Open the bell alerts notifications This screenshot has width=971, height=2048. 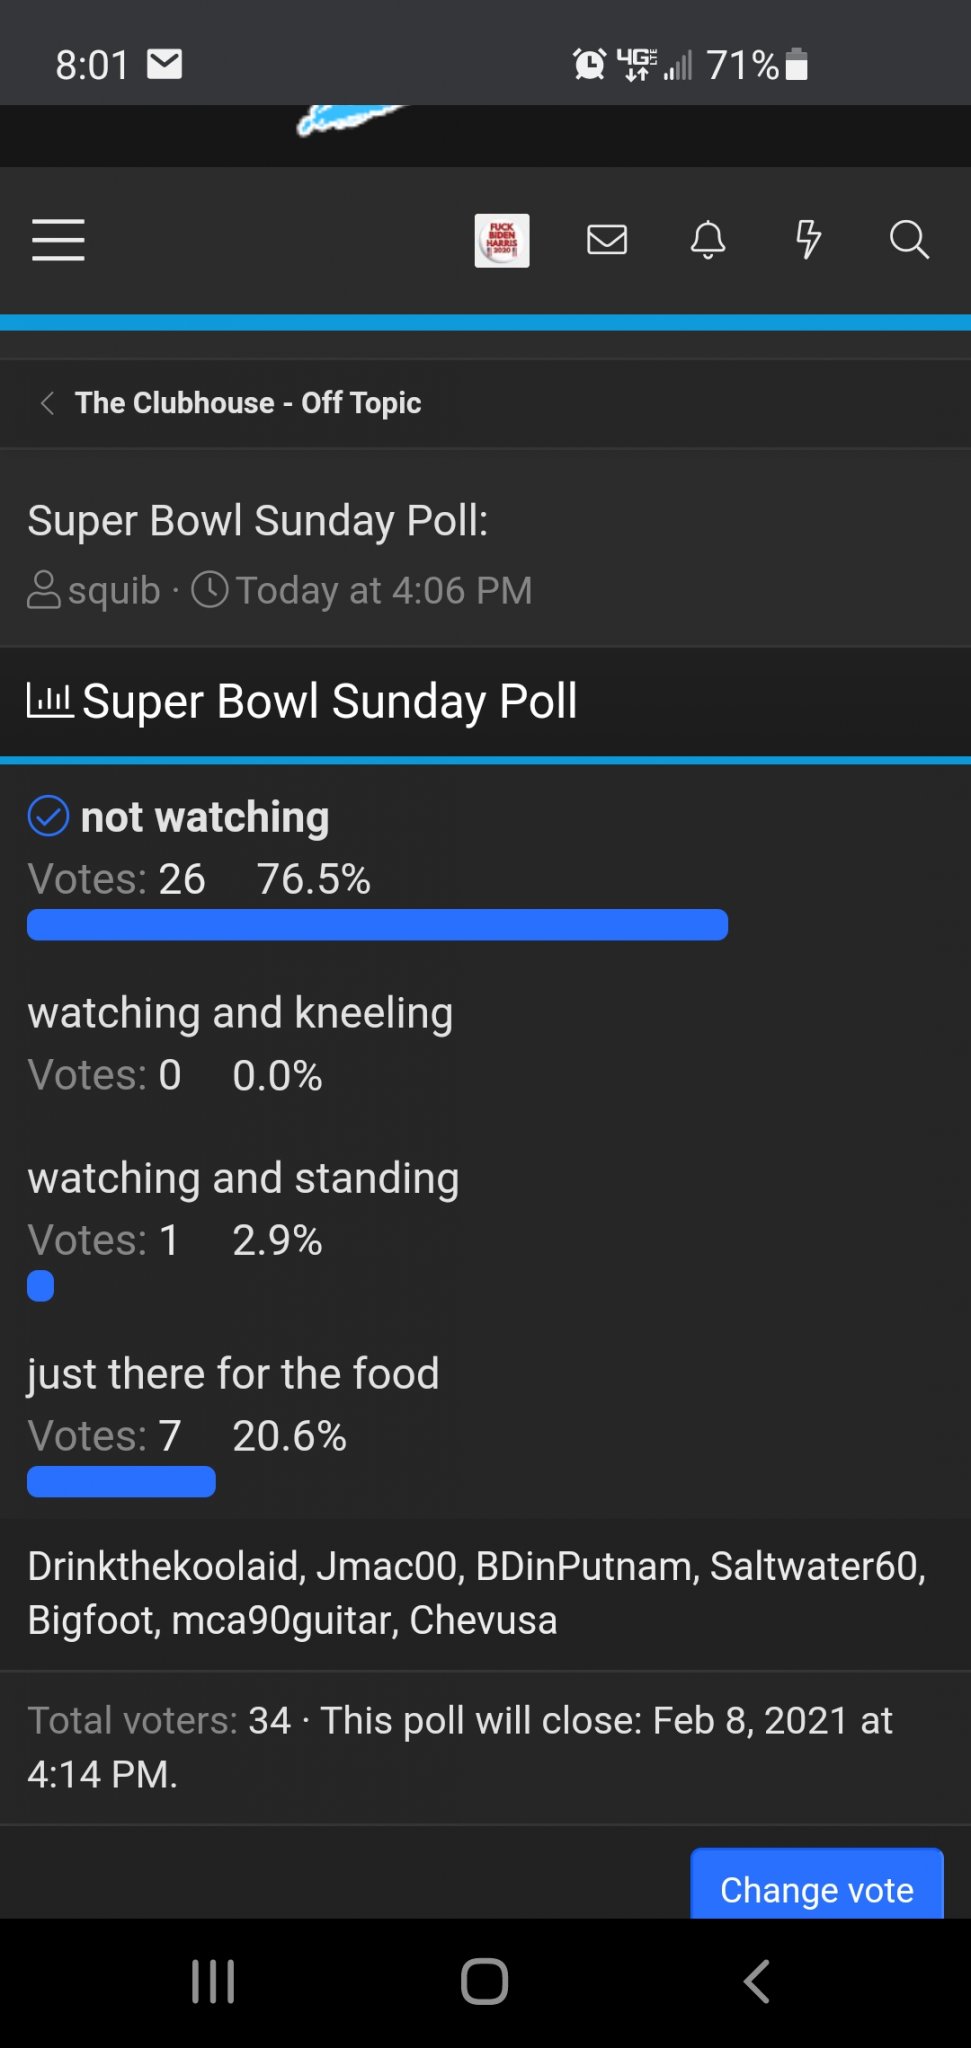point(708,240)
